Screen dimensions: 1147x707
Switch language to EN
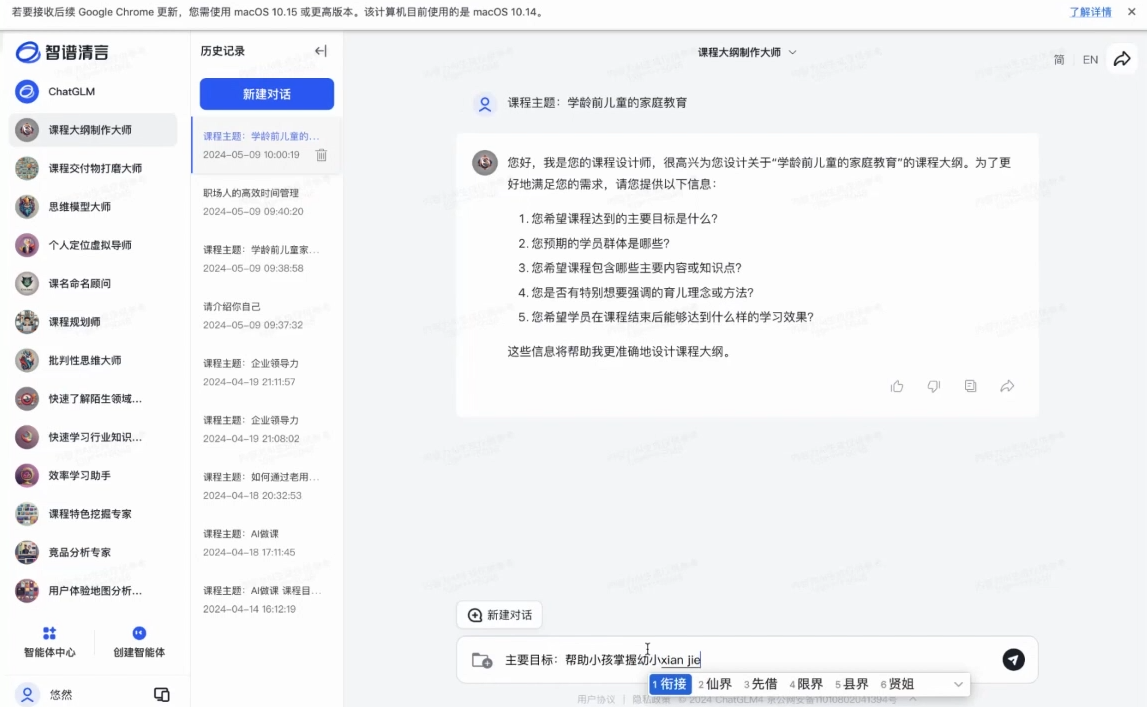1090,60
